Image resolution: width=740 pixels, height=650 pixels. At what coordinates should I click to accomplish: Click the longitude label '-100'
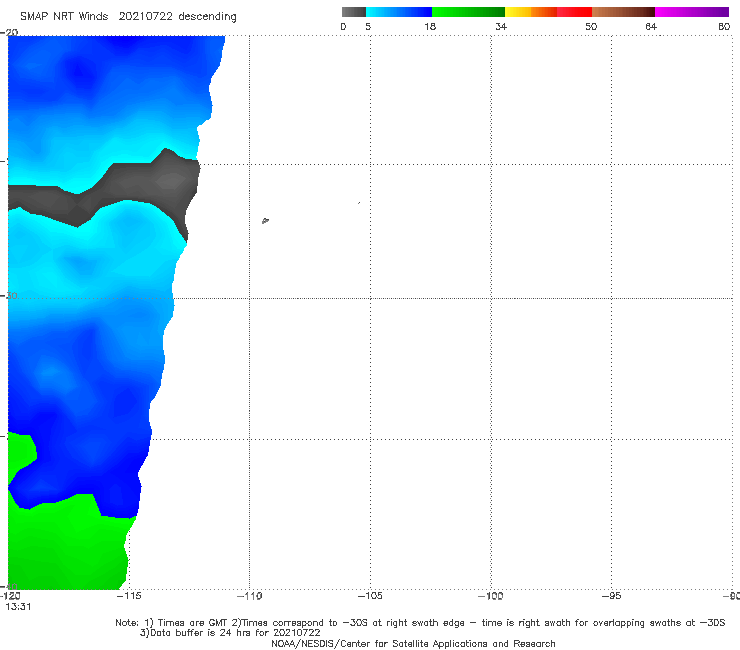(490, 596)
